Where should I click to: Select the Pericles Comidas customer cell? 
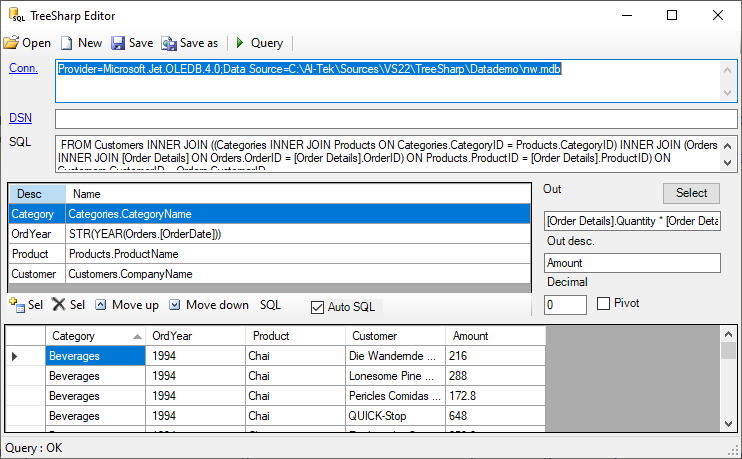point(395,396)
